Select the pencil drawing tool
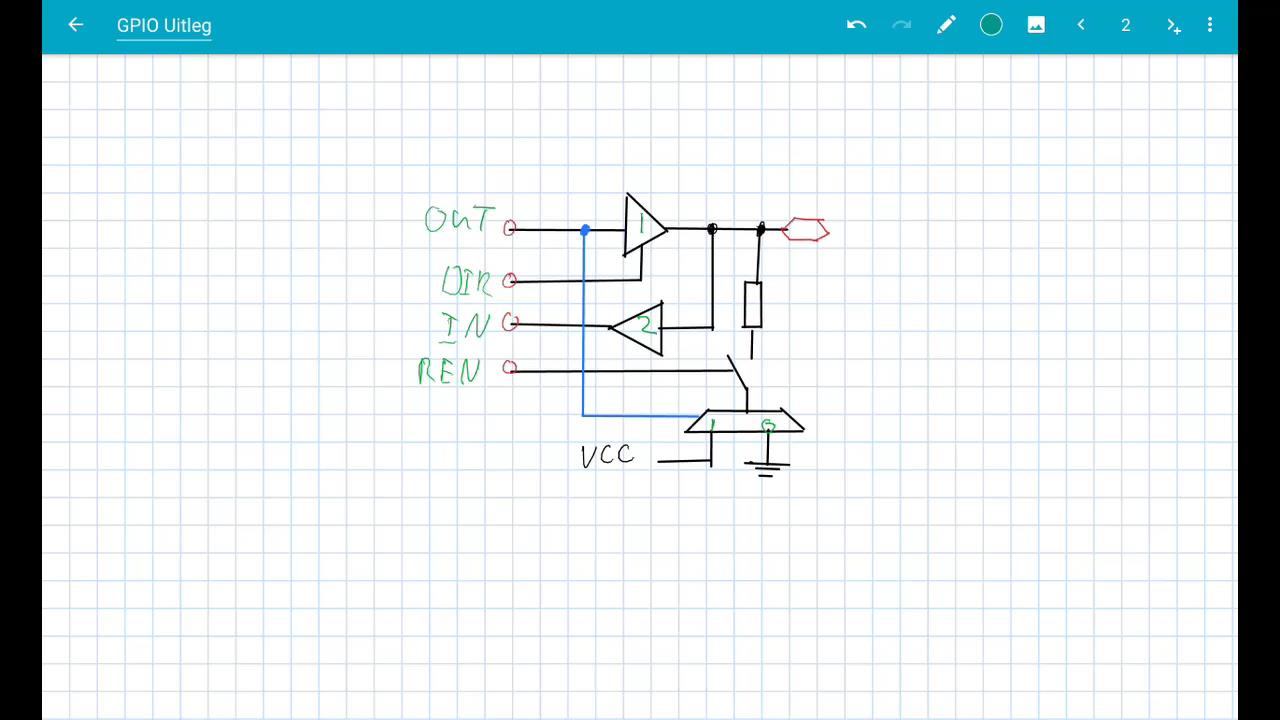The image size is (1280, 720). coord(946,25)
